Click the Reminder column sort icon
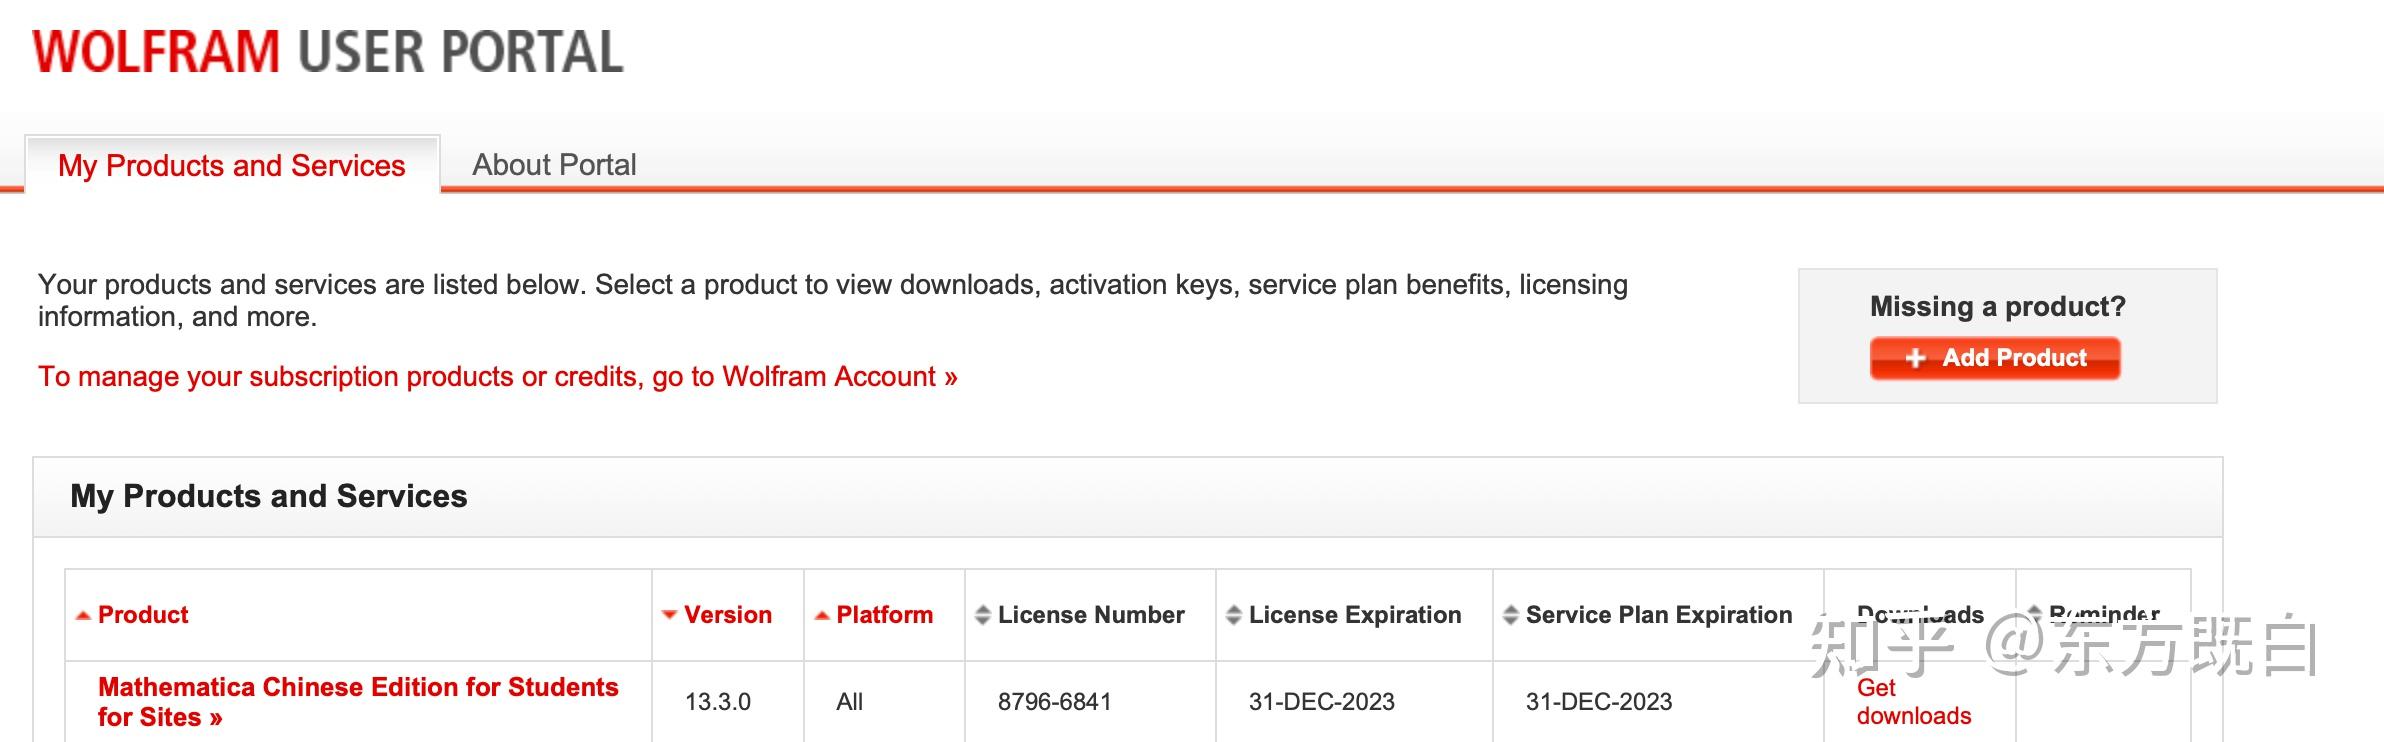2384x742 pixels. pyautogui.click(x=2034, y=612)
